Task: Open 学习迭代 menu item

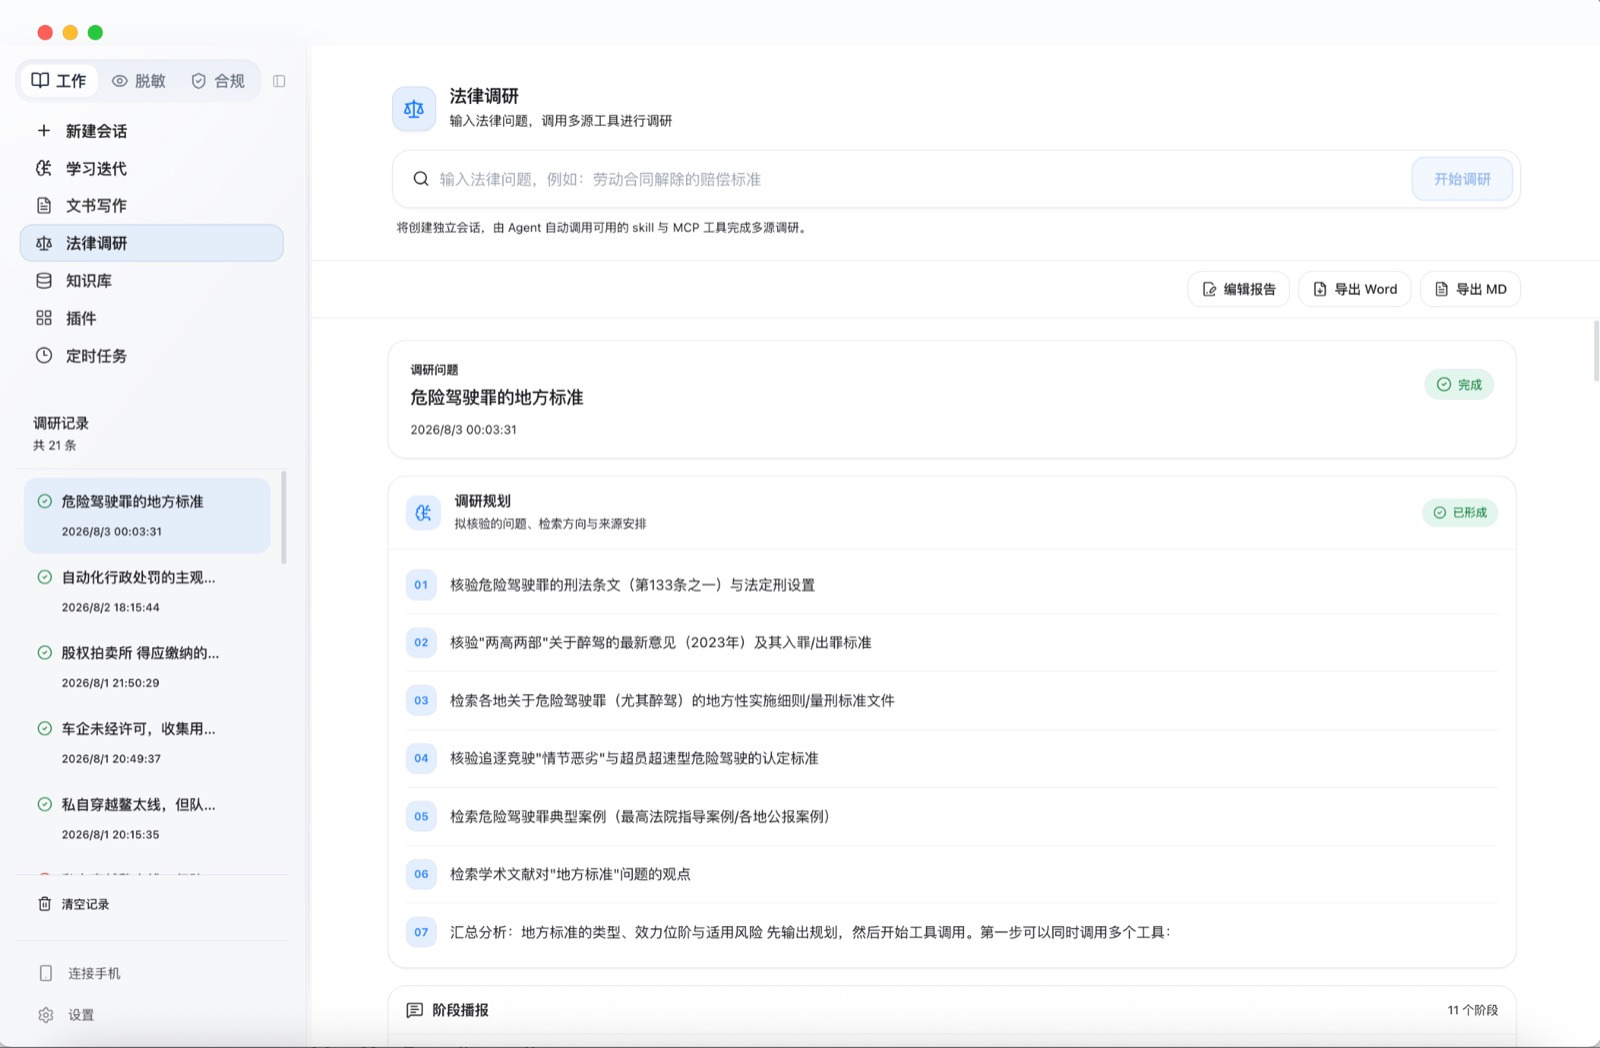Action: [152, 168]
